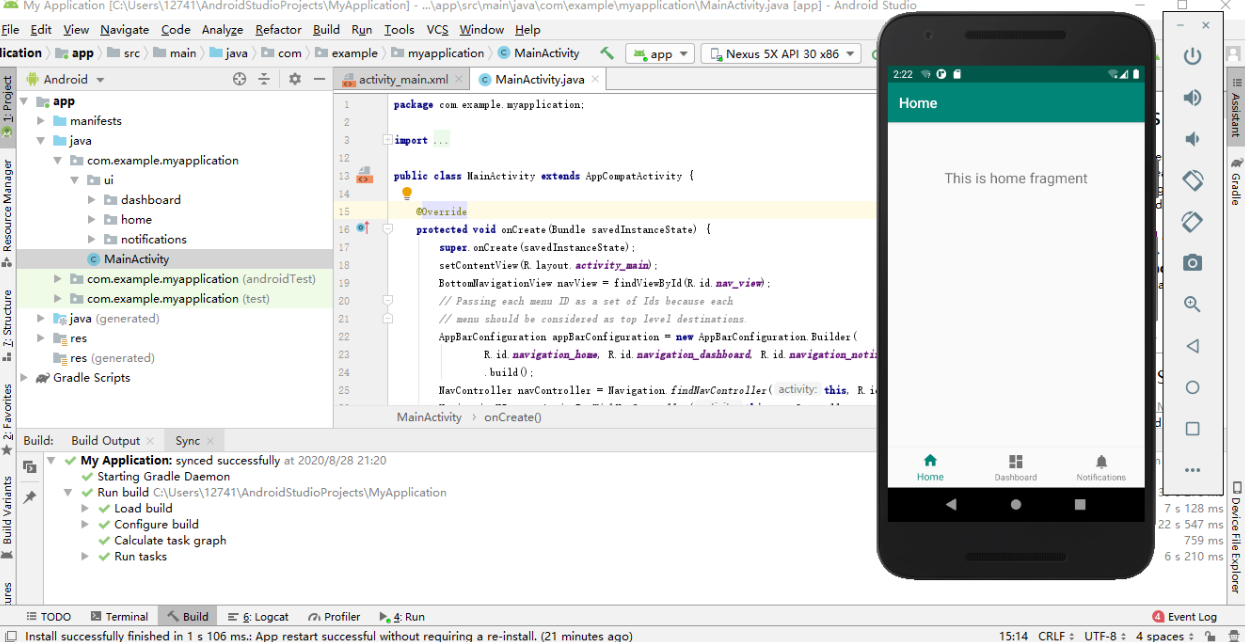The height and width of the screenshot is (642, 1245).
Task: Open emulator extended controls (three dots)
Action: click(1192, 470)
